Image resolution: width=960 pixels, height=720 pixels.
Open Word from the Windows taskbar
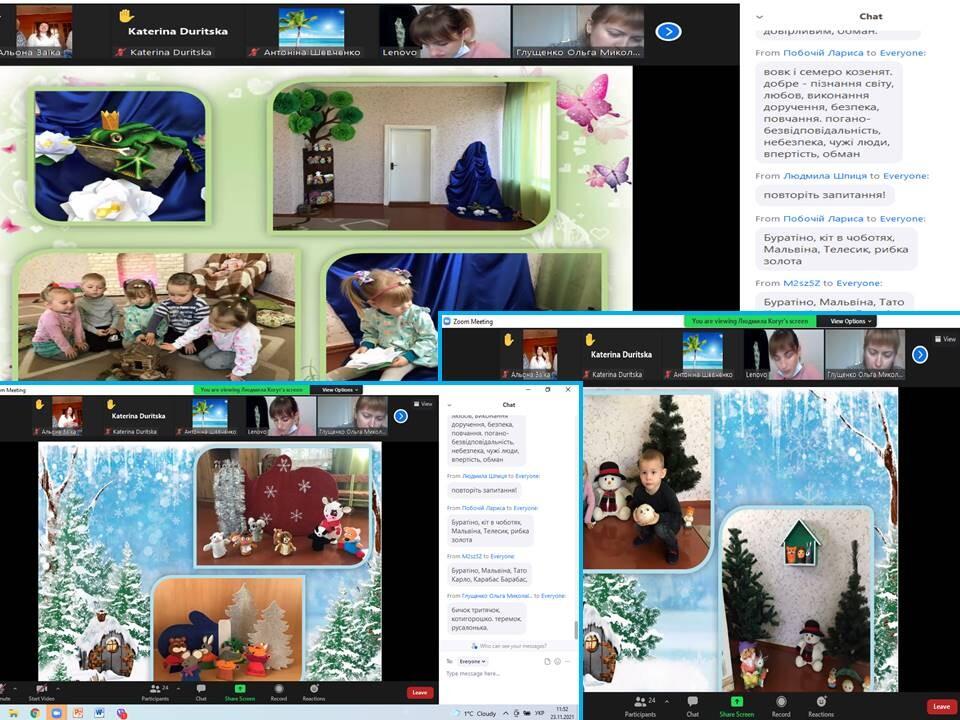[99, 713]
